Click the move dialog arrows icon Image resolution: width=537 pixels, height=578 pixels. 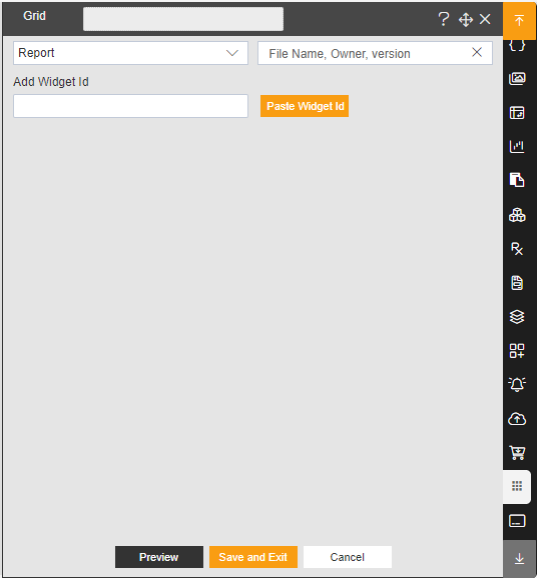pyautogui.click(x=465, y=20)
